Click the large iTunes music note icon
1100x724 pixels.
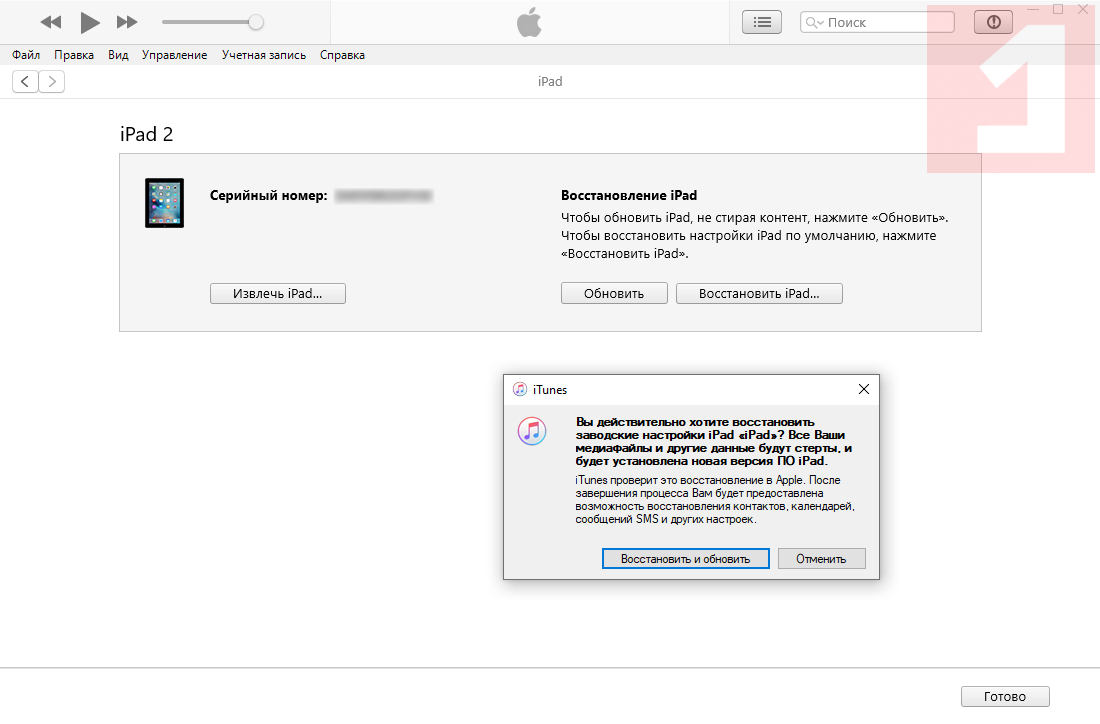[532, 431]
